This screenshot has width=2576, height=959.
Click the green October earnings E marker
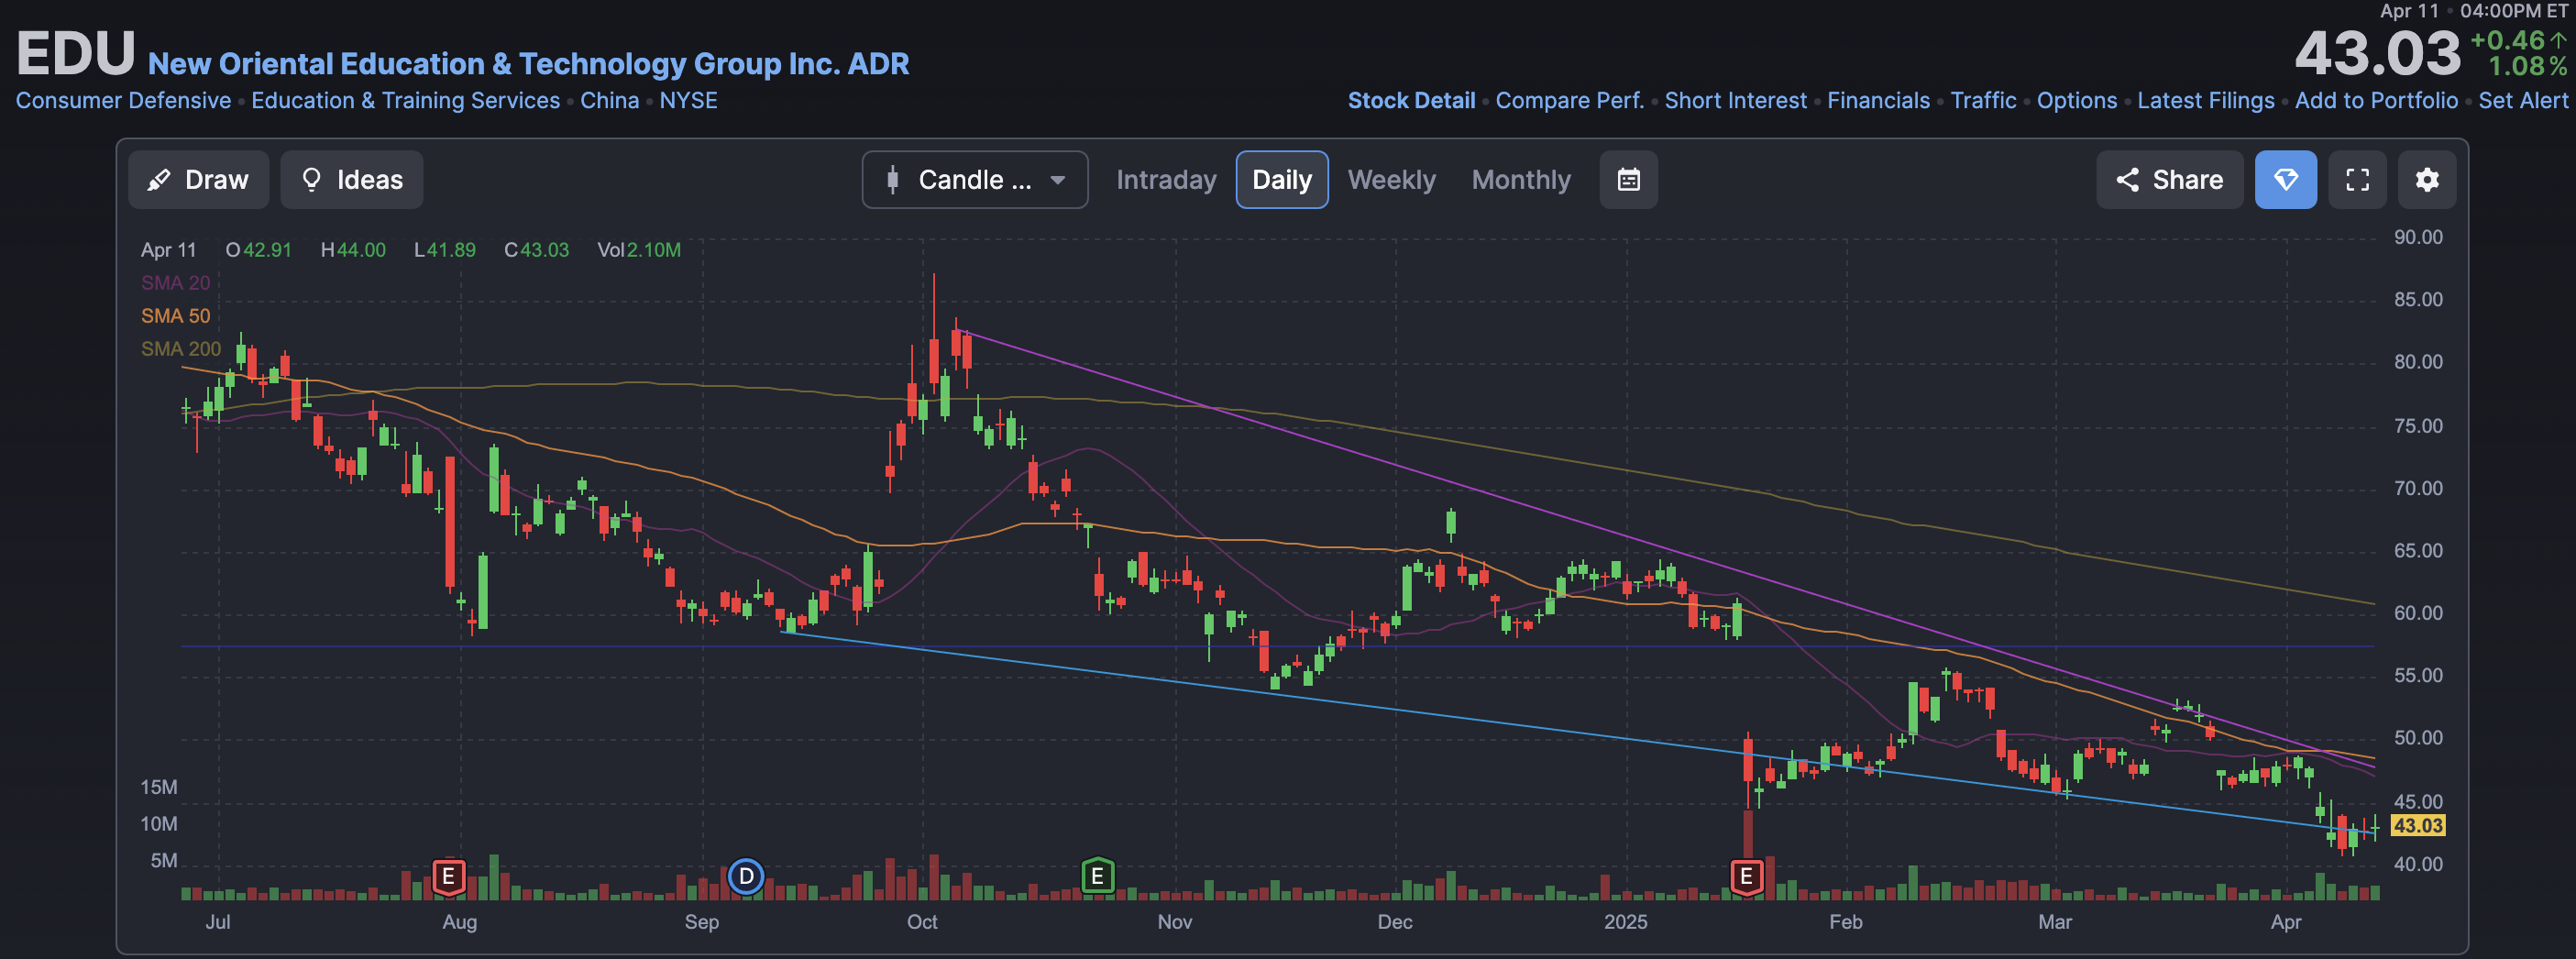click(x=1097, y=877)
